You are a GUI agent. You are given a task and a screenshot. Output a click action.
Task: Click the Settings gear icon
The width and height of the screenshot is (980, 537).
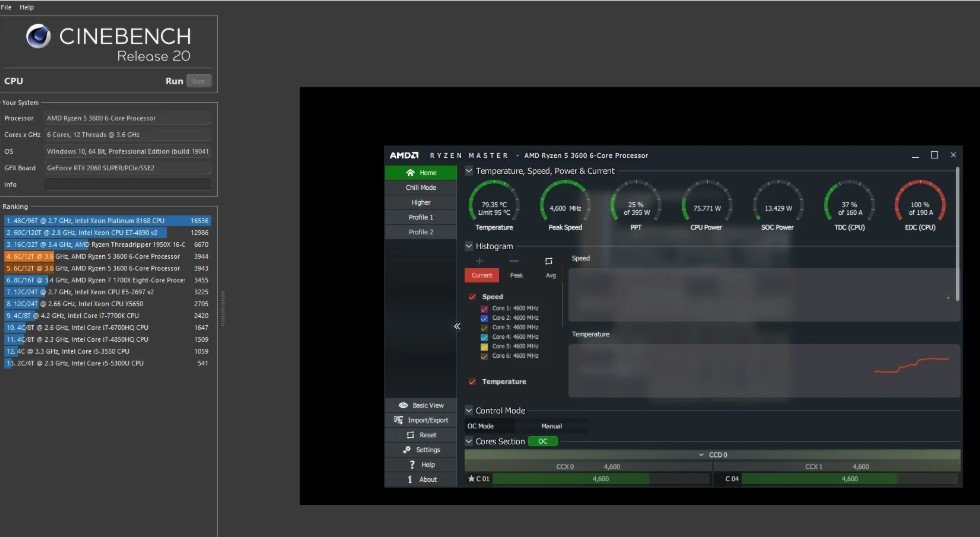click(407, 449)
